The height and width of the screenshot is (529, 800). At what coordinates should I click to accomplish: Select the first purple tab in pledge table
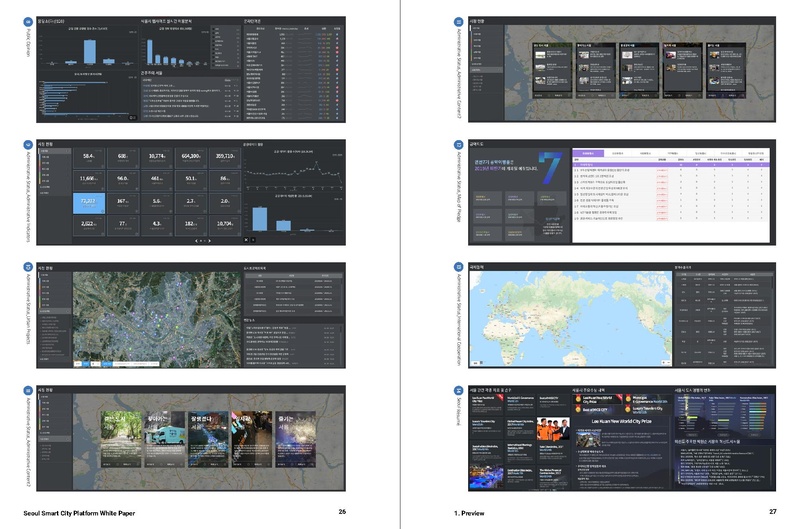[588, 153]
